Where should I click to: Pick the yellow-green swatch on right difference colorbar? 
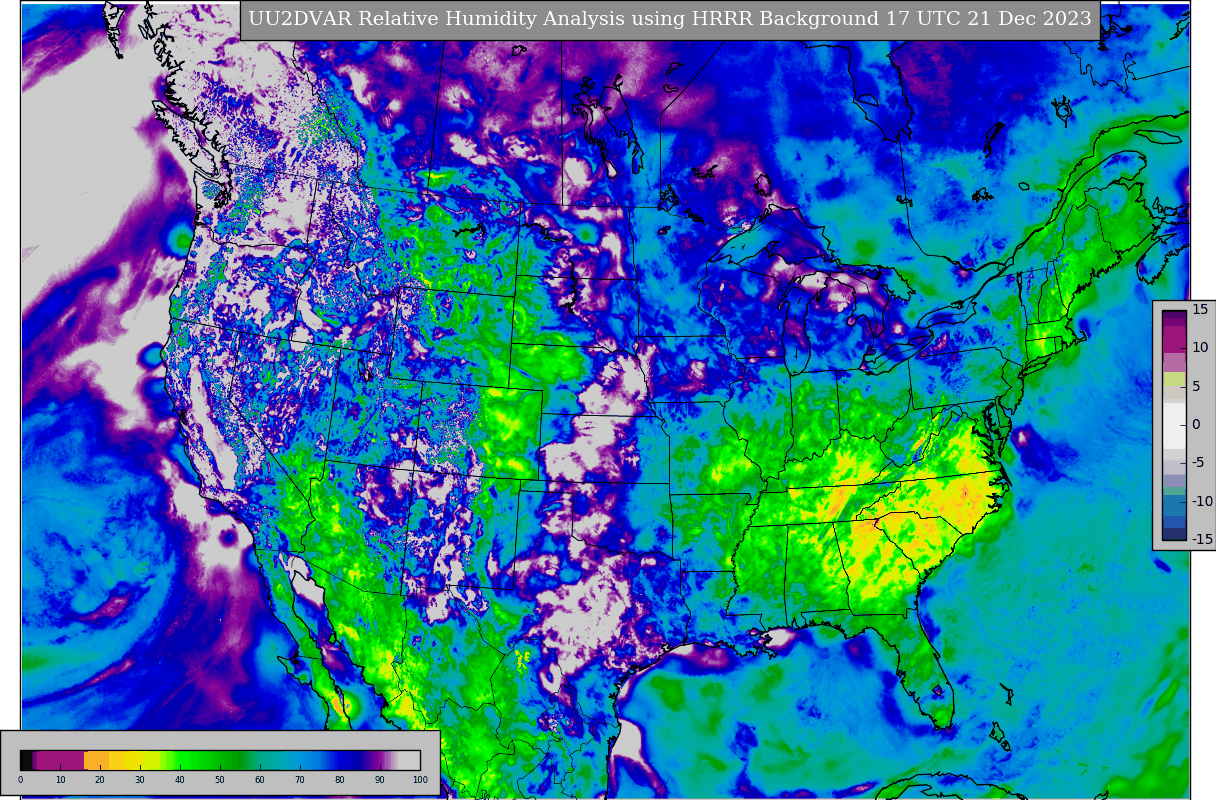click(1174, 379)
